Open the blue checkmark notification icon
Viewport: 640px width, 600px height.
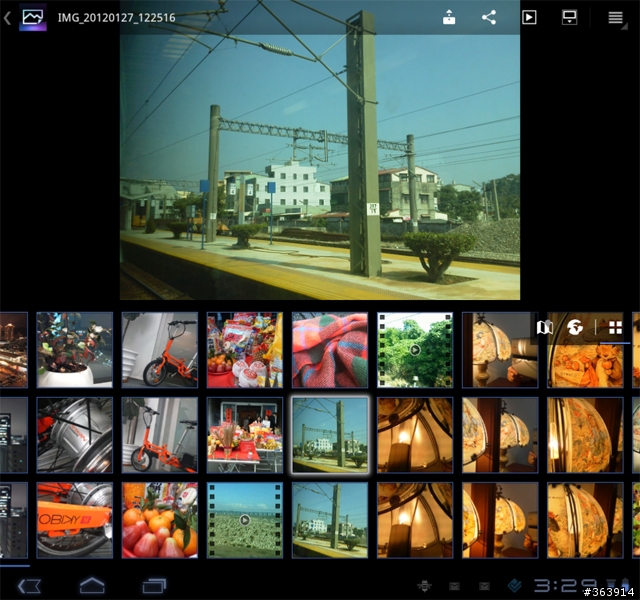click(x=515, y=587)
